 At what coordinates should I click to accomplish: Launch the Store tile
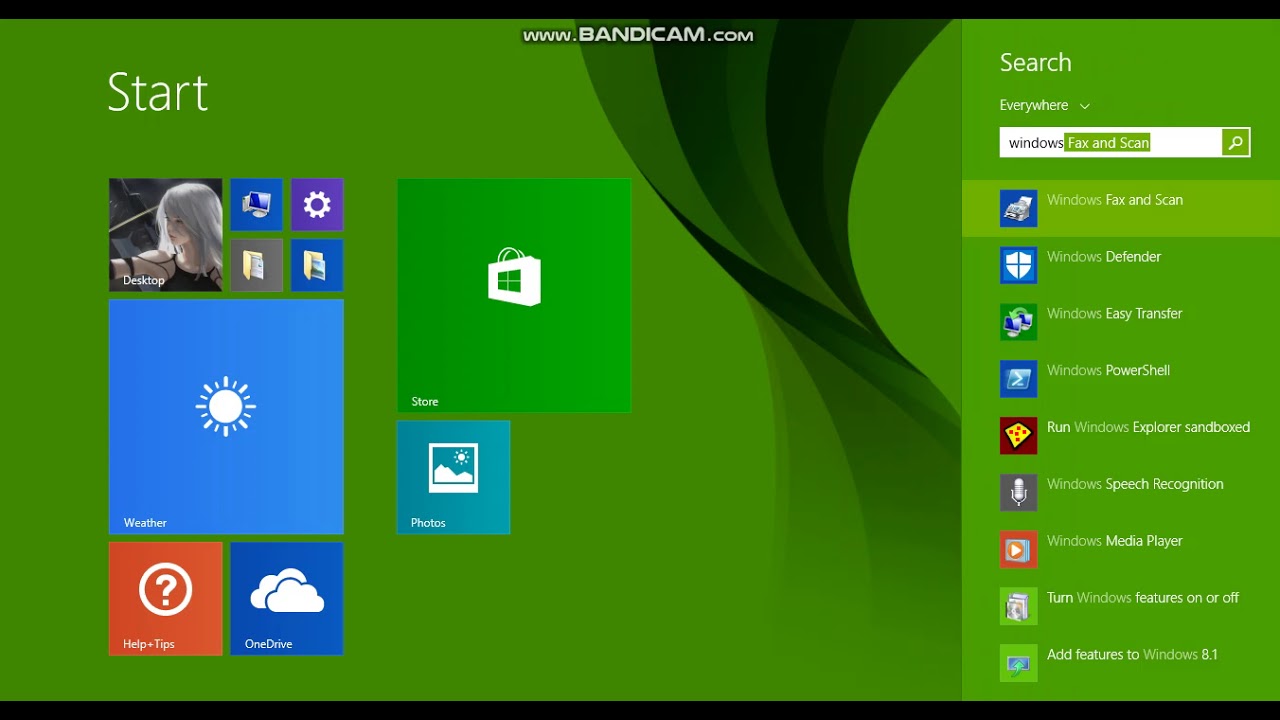click(514, 295)
